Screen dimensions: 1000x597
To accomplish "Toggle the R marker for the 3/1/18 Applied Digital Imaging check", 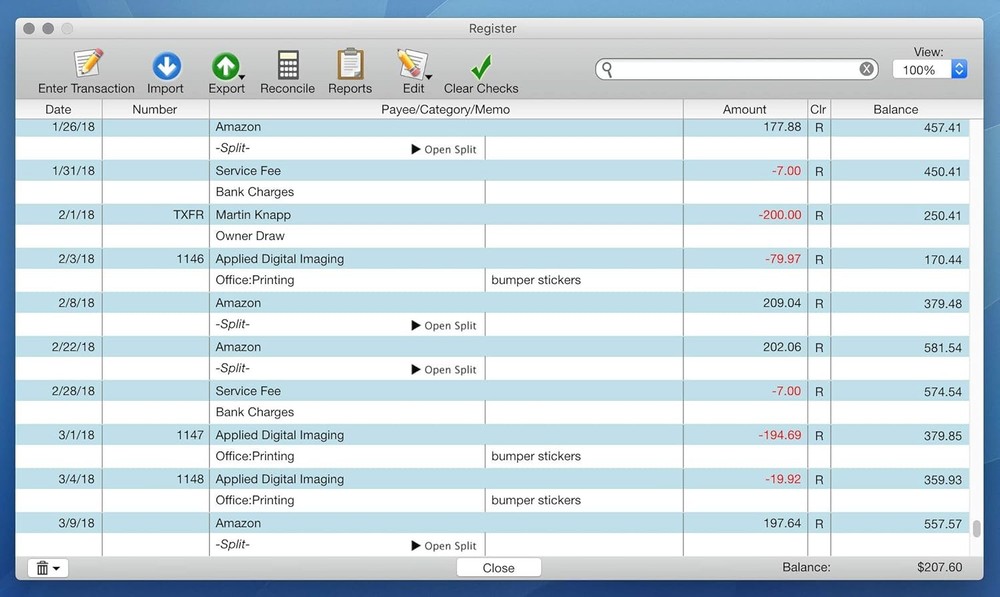I will point(818,434).
